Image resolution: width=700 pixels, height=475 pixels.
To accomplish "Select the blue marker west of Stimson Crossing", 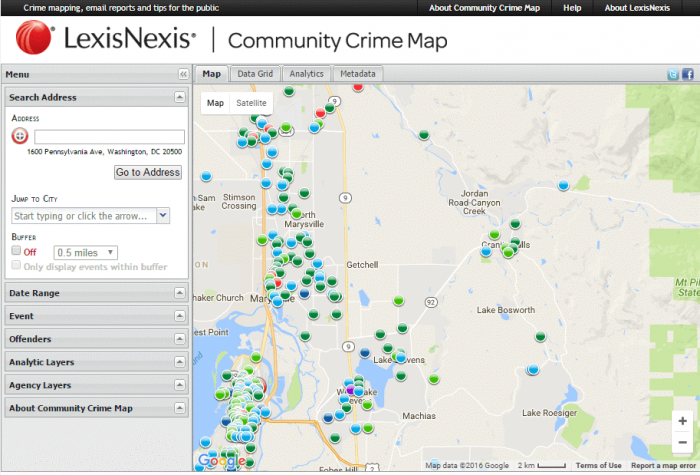I will tap(206, 176).
